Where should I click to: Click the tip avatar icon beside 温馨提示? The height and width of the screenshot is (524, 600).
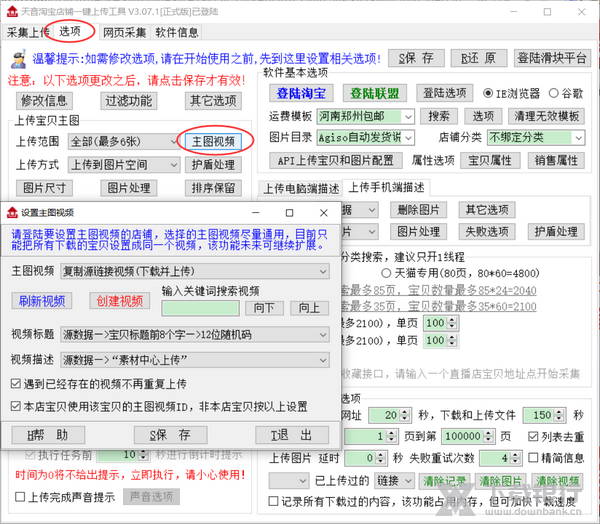click(18, 59)
